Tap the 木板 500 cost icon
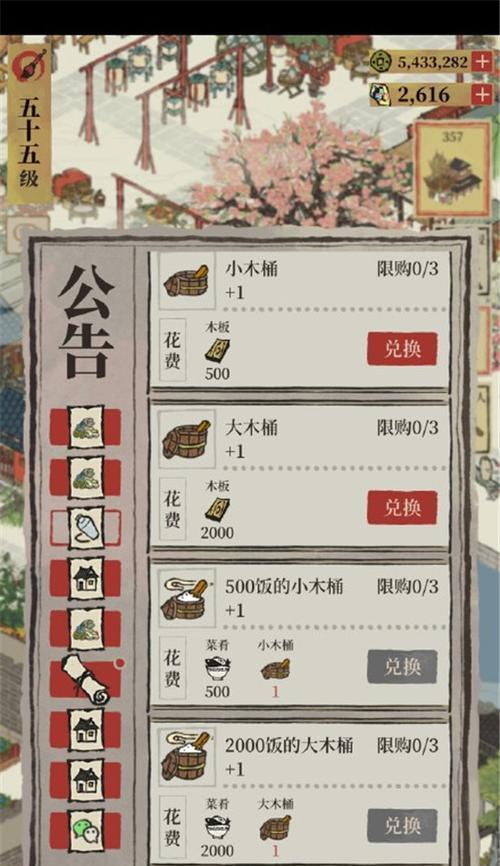This screenshot has height=866, width=500. [218, 350]
